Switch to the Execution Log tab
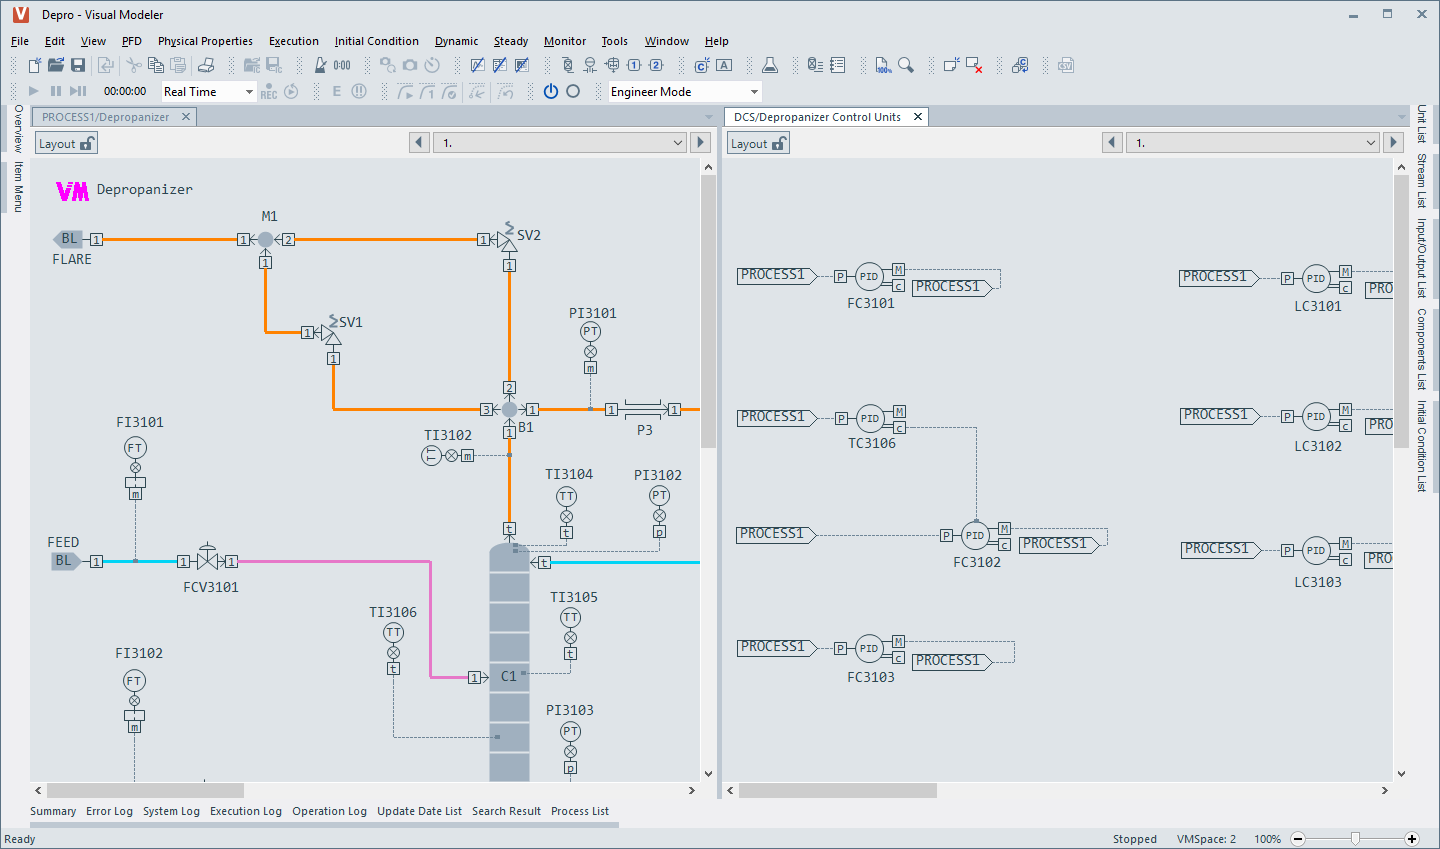The height and width of the screenshot is (849, 1440). 246,811
